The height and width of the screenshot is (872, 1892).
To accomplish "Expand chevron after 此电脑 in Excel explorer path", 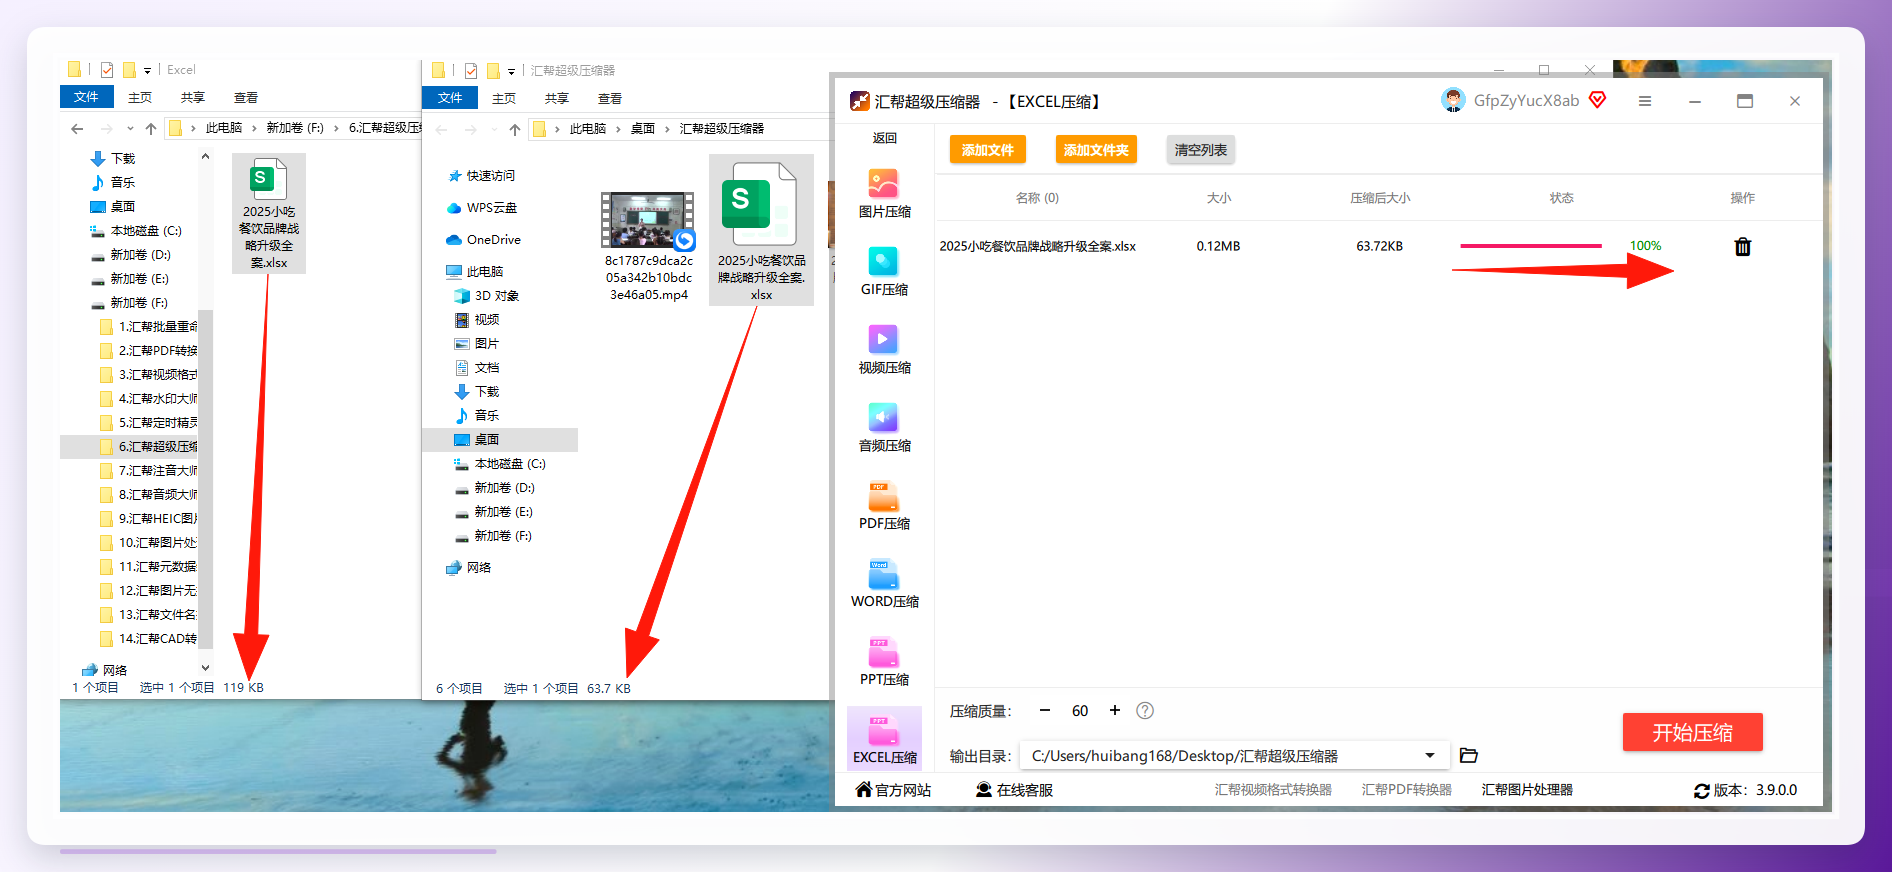I will 255,129.
